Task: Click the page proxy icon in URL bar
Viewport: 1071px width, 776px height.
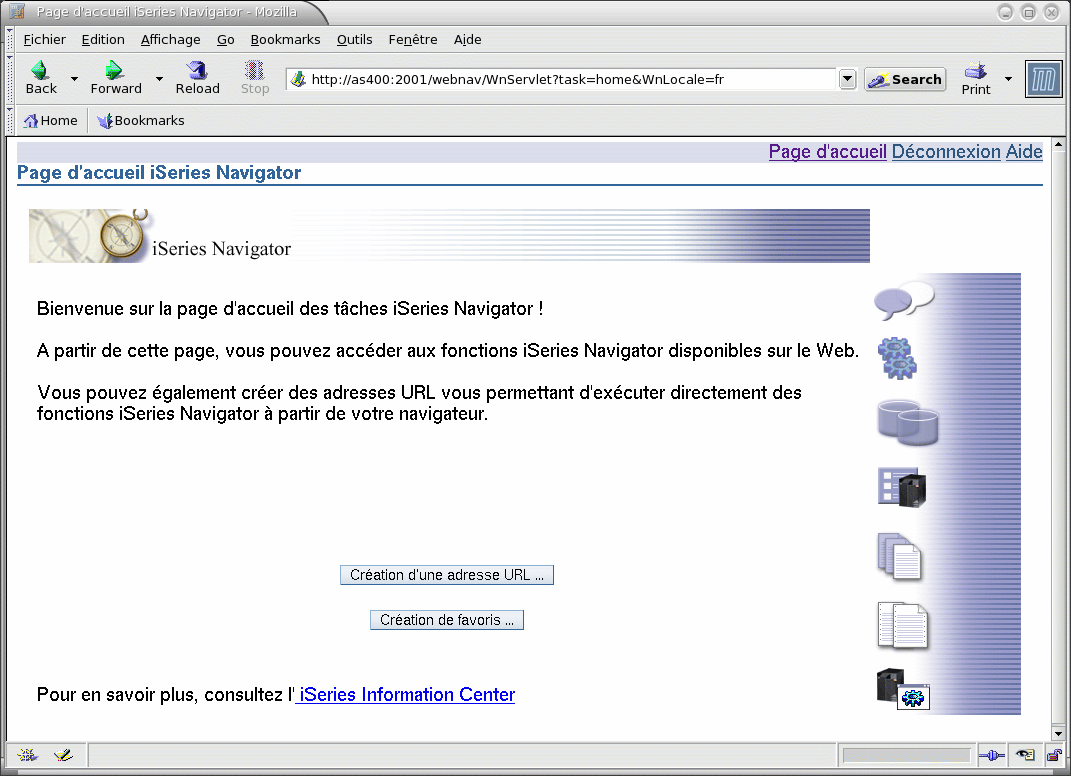Action: click(298, 79)
